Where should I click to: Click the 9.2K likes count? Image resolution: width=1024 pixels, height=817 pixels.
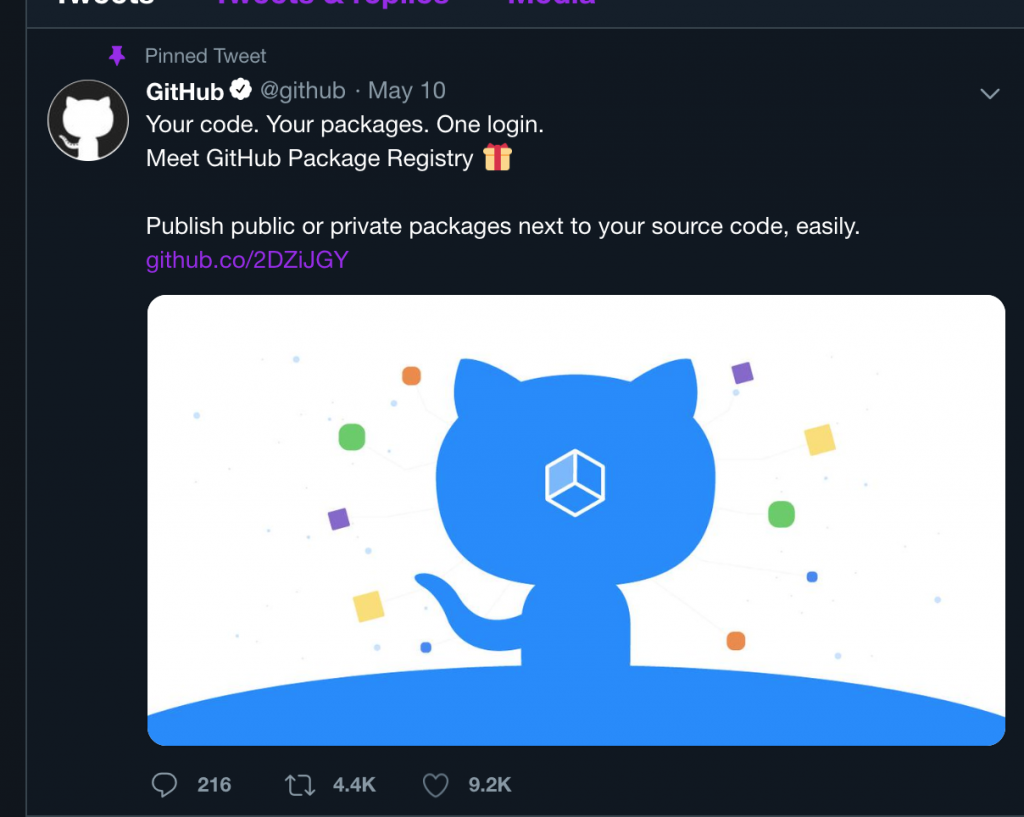pyautogui.click(x=489, y=785)
